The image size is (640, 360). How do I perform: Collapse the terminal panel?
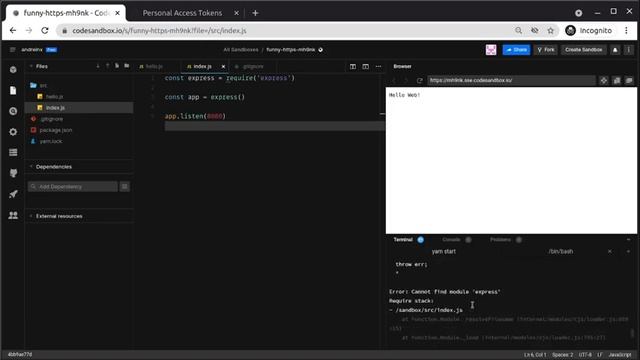pyautogui.click(x=629, y=240)
